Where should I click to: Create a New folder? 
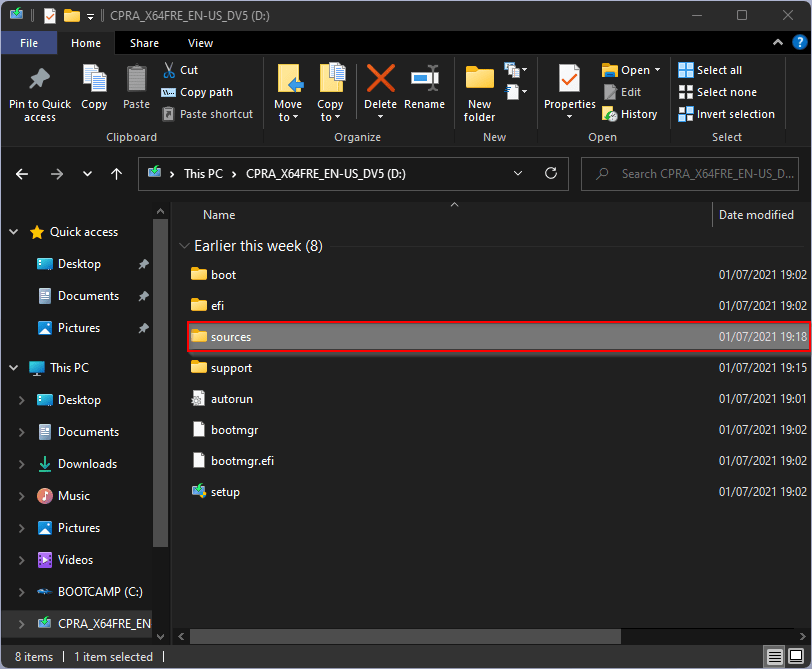(x=480, y=93)
